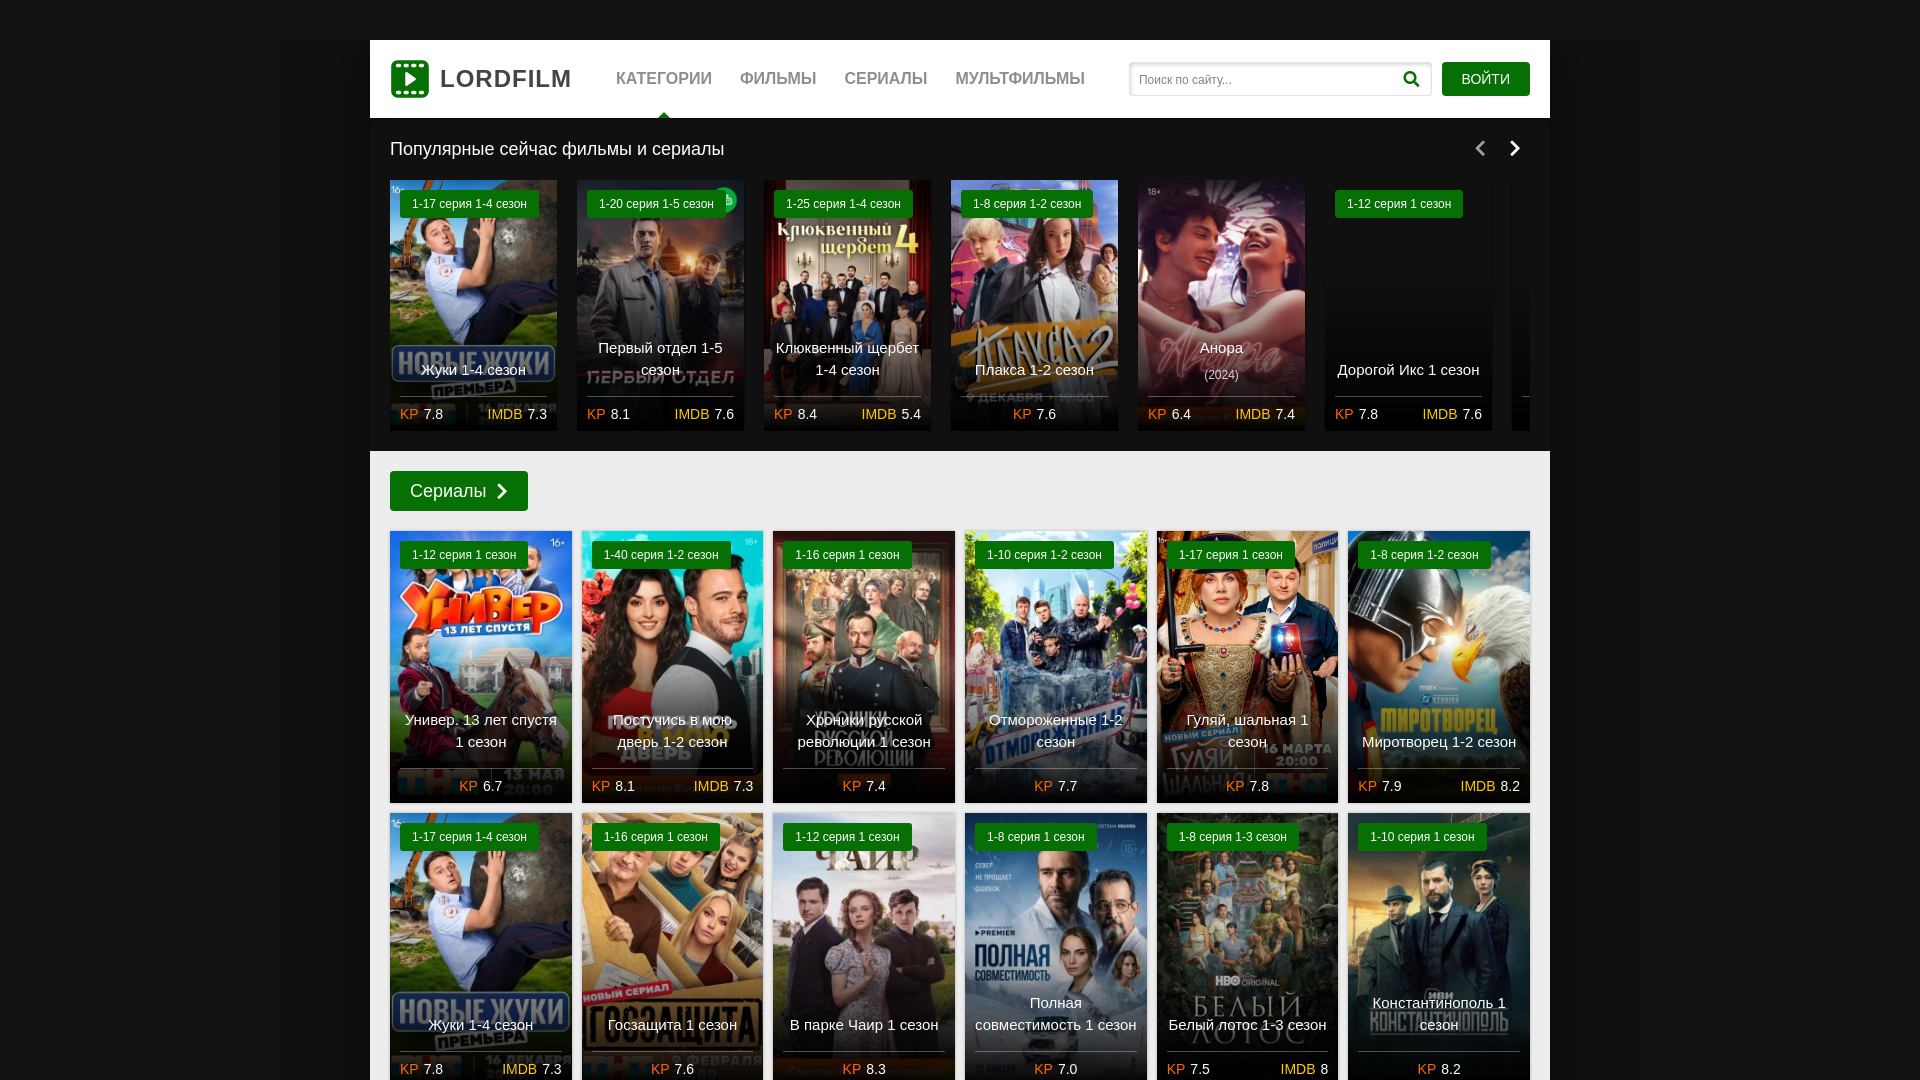The height and width of the screenshot is (1080, 1920).
Task: Open Универ. 13 лет спустя poster
Action: 481,667
